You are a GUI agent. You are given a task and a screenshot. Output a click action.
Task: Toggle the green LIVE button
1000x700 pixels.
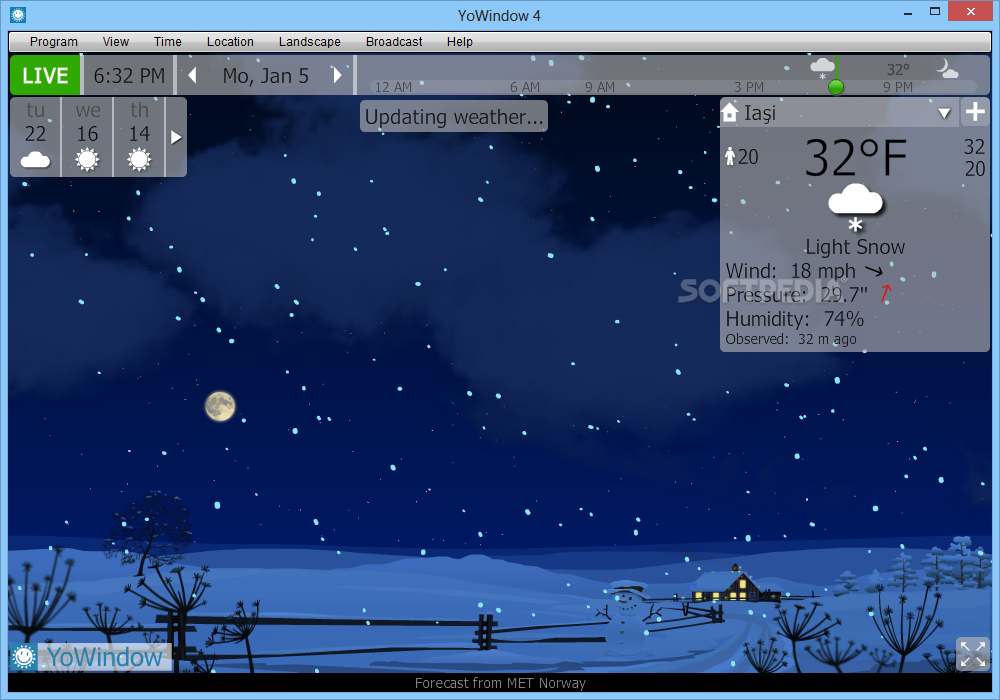pos(45,75)
